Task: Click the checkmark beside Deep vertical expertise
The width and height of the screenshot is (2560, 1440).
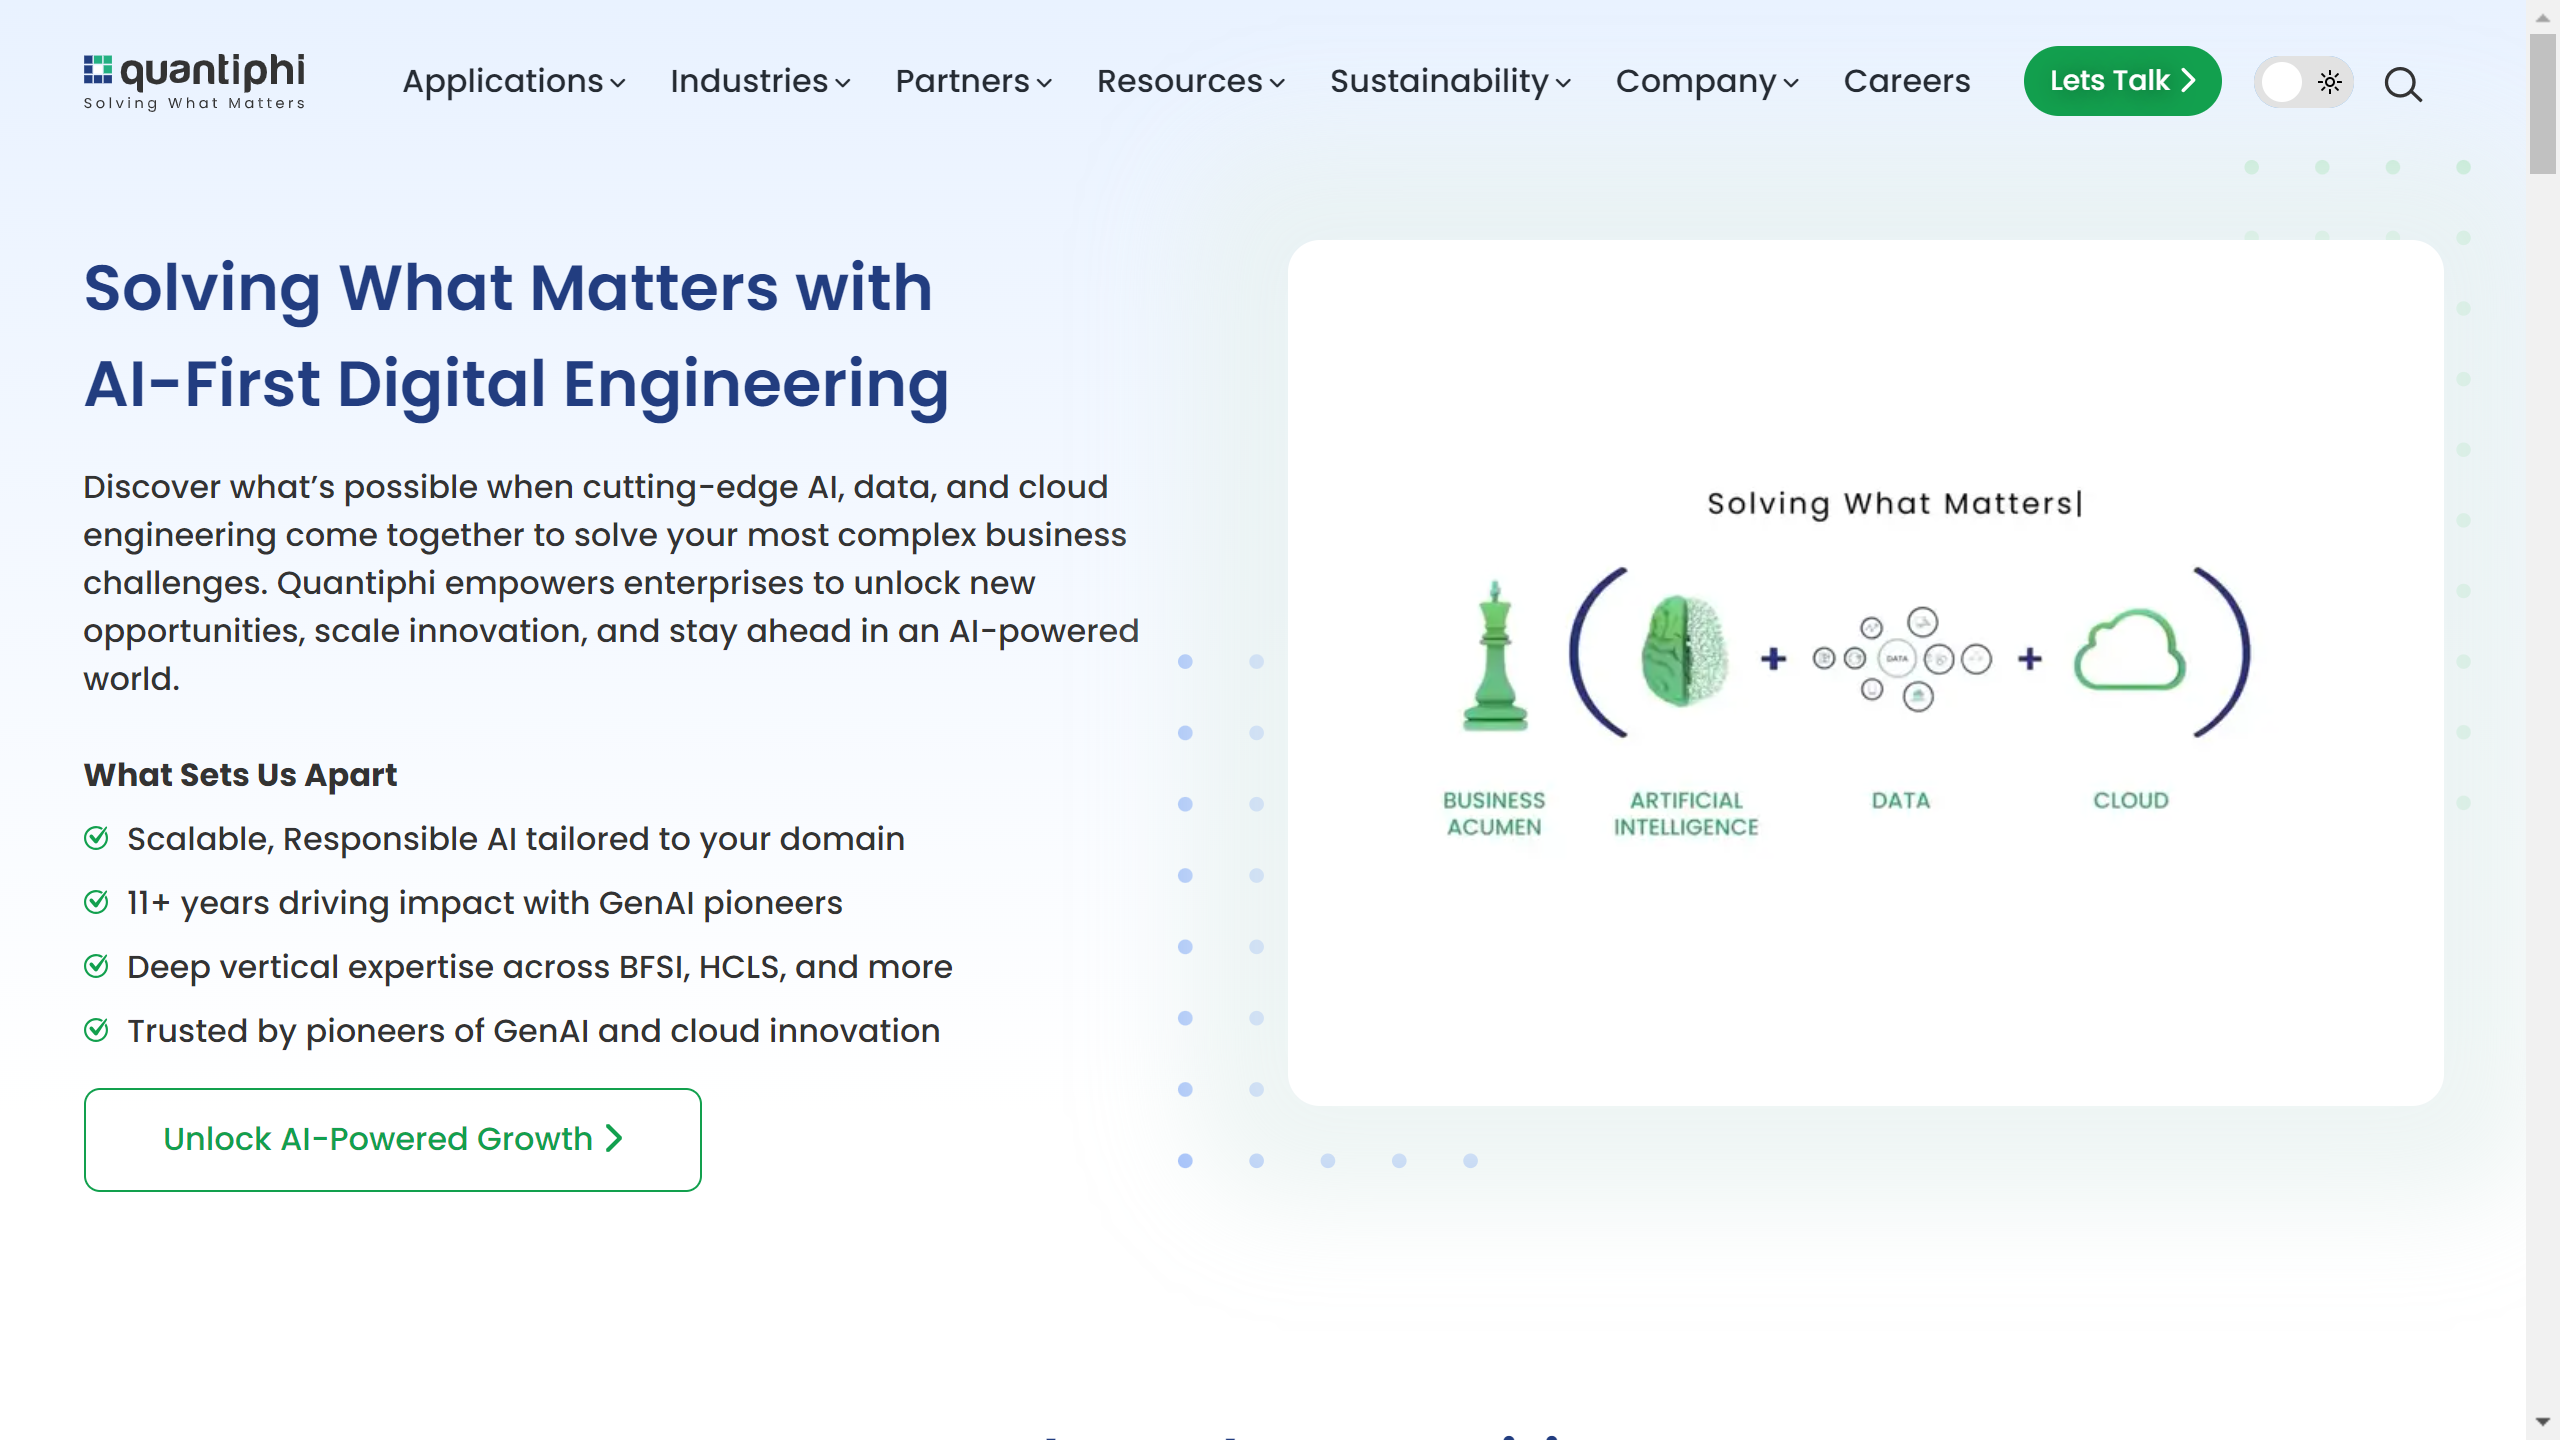Action: coord(97,966)
